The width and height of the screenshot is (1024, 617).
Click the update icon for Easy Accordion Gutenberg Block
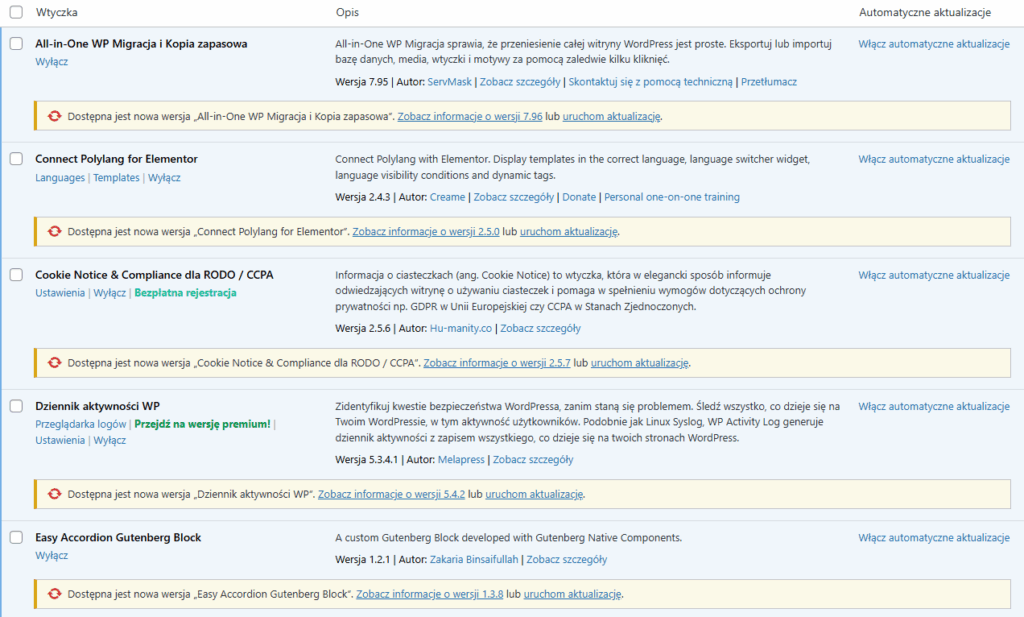click(54, 593)
